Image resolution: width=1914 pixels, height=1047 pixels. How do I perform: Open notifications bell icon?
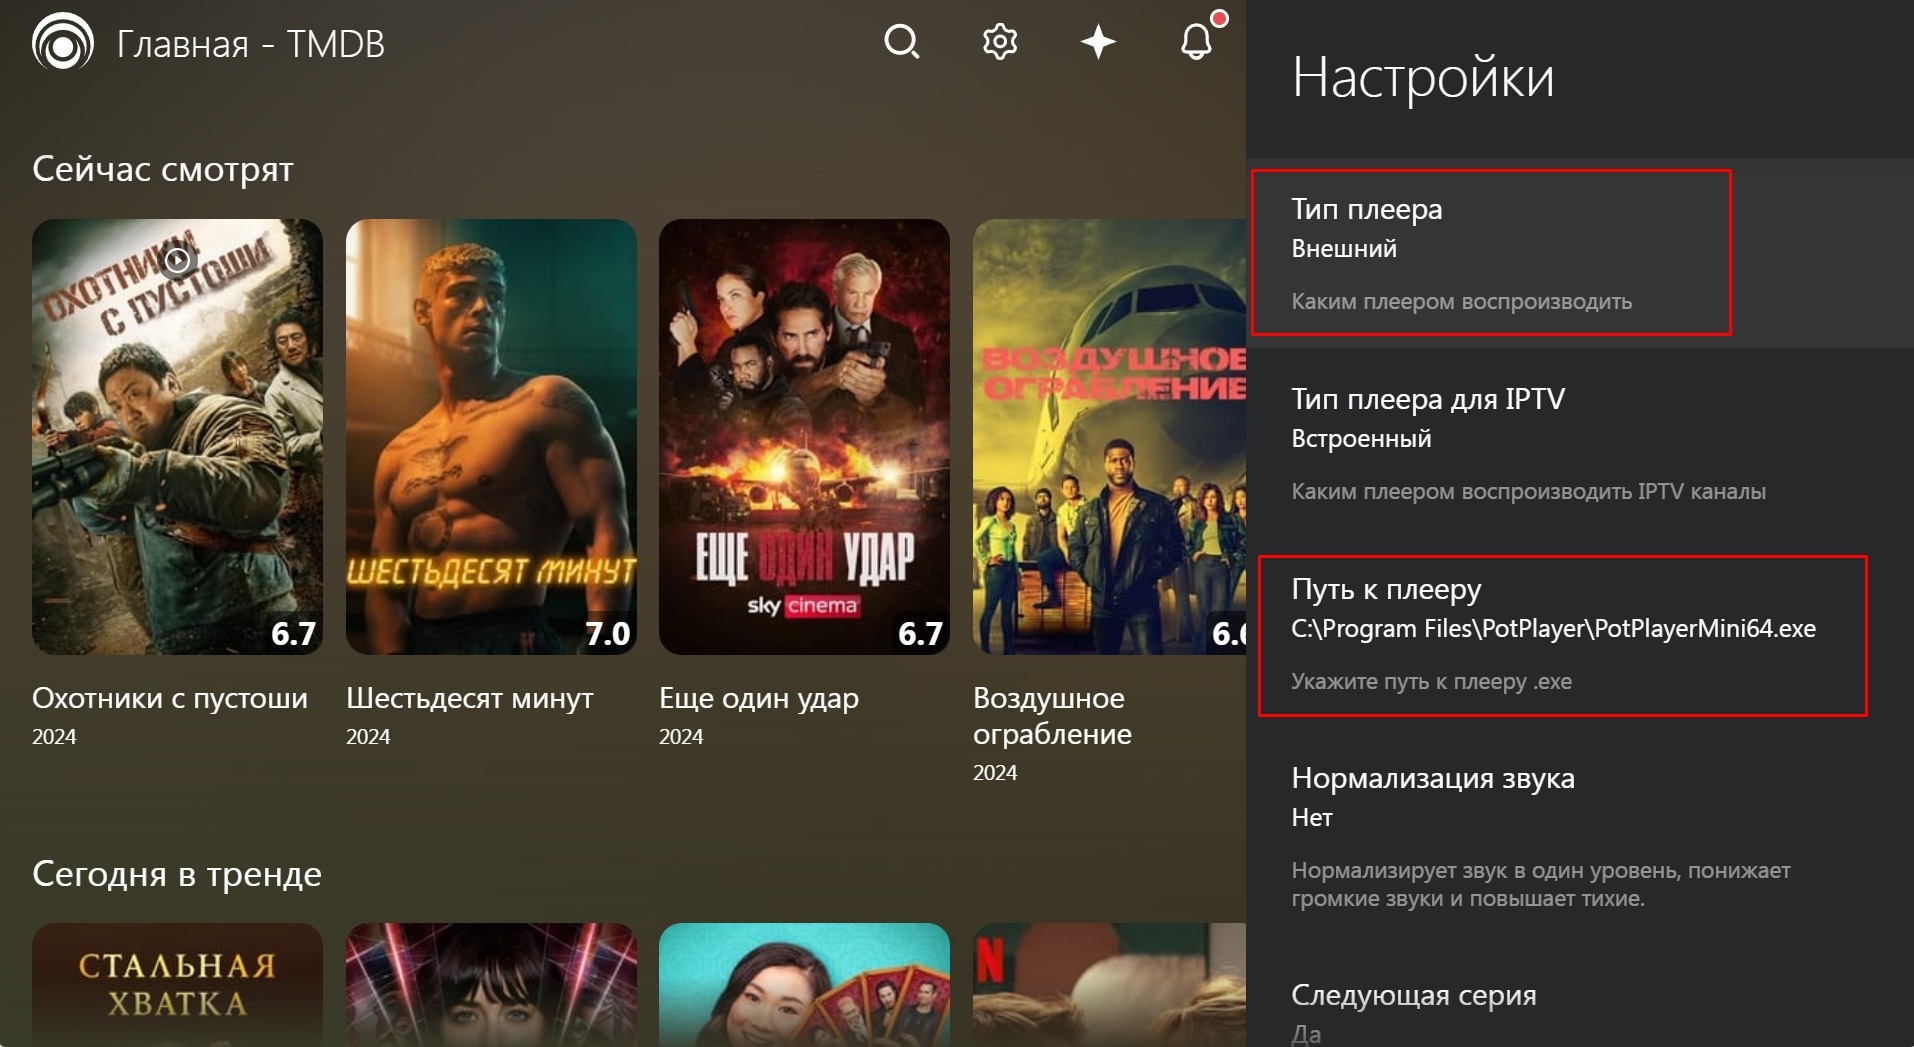click(1196, 42)
